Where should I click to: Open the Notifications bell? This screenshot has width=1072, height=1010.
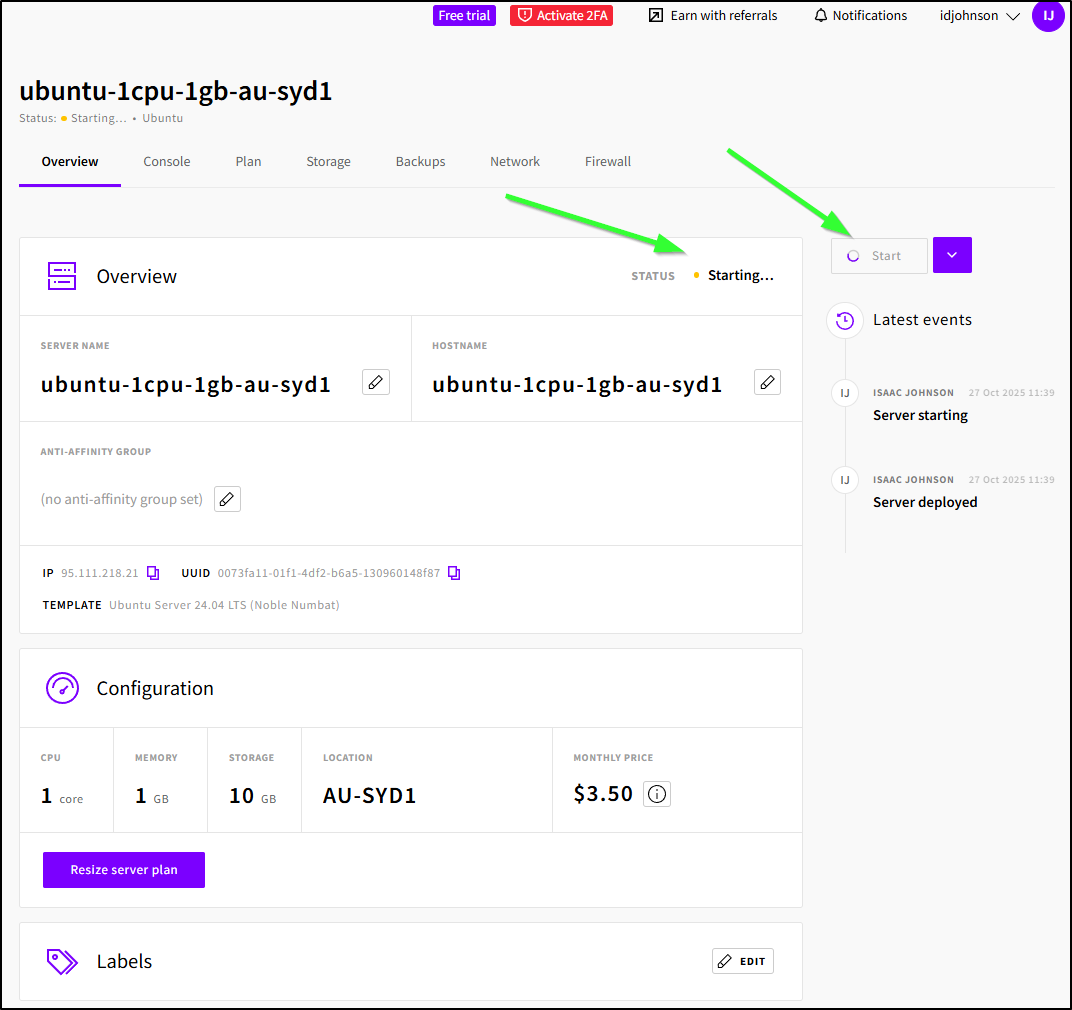click(x=860, y=16)
